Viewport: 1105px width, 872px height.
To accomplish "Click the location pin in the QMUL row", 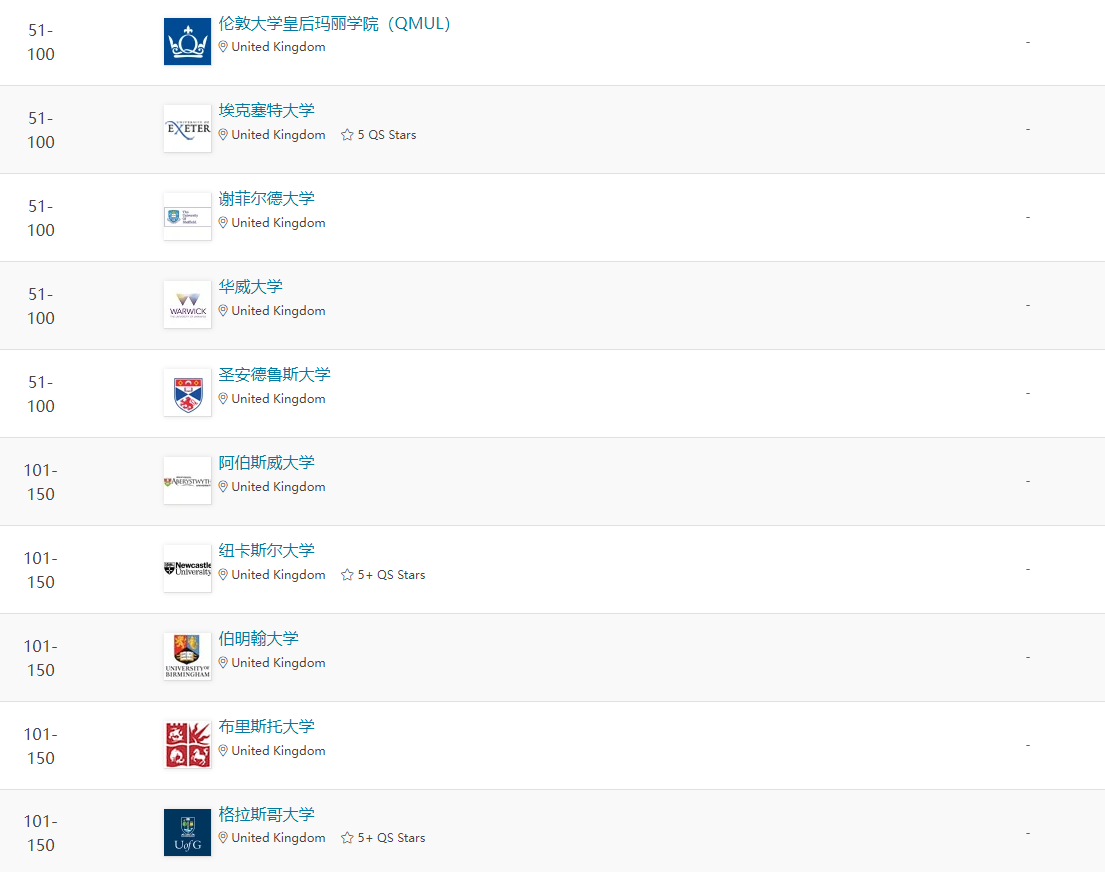I will (x=223, y=47).
